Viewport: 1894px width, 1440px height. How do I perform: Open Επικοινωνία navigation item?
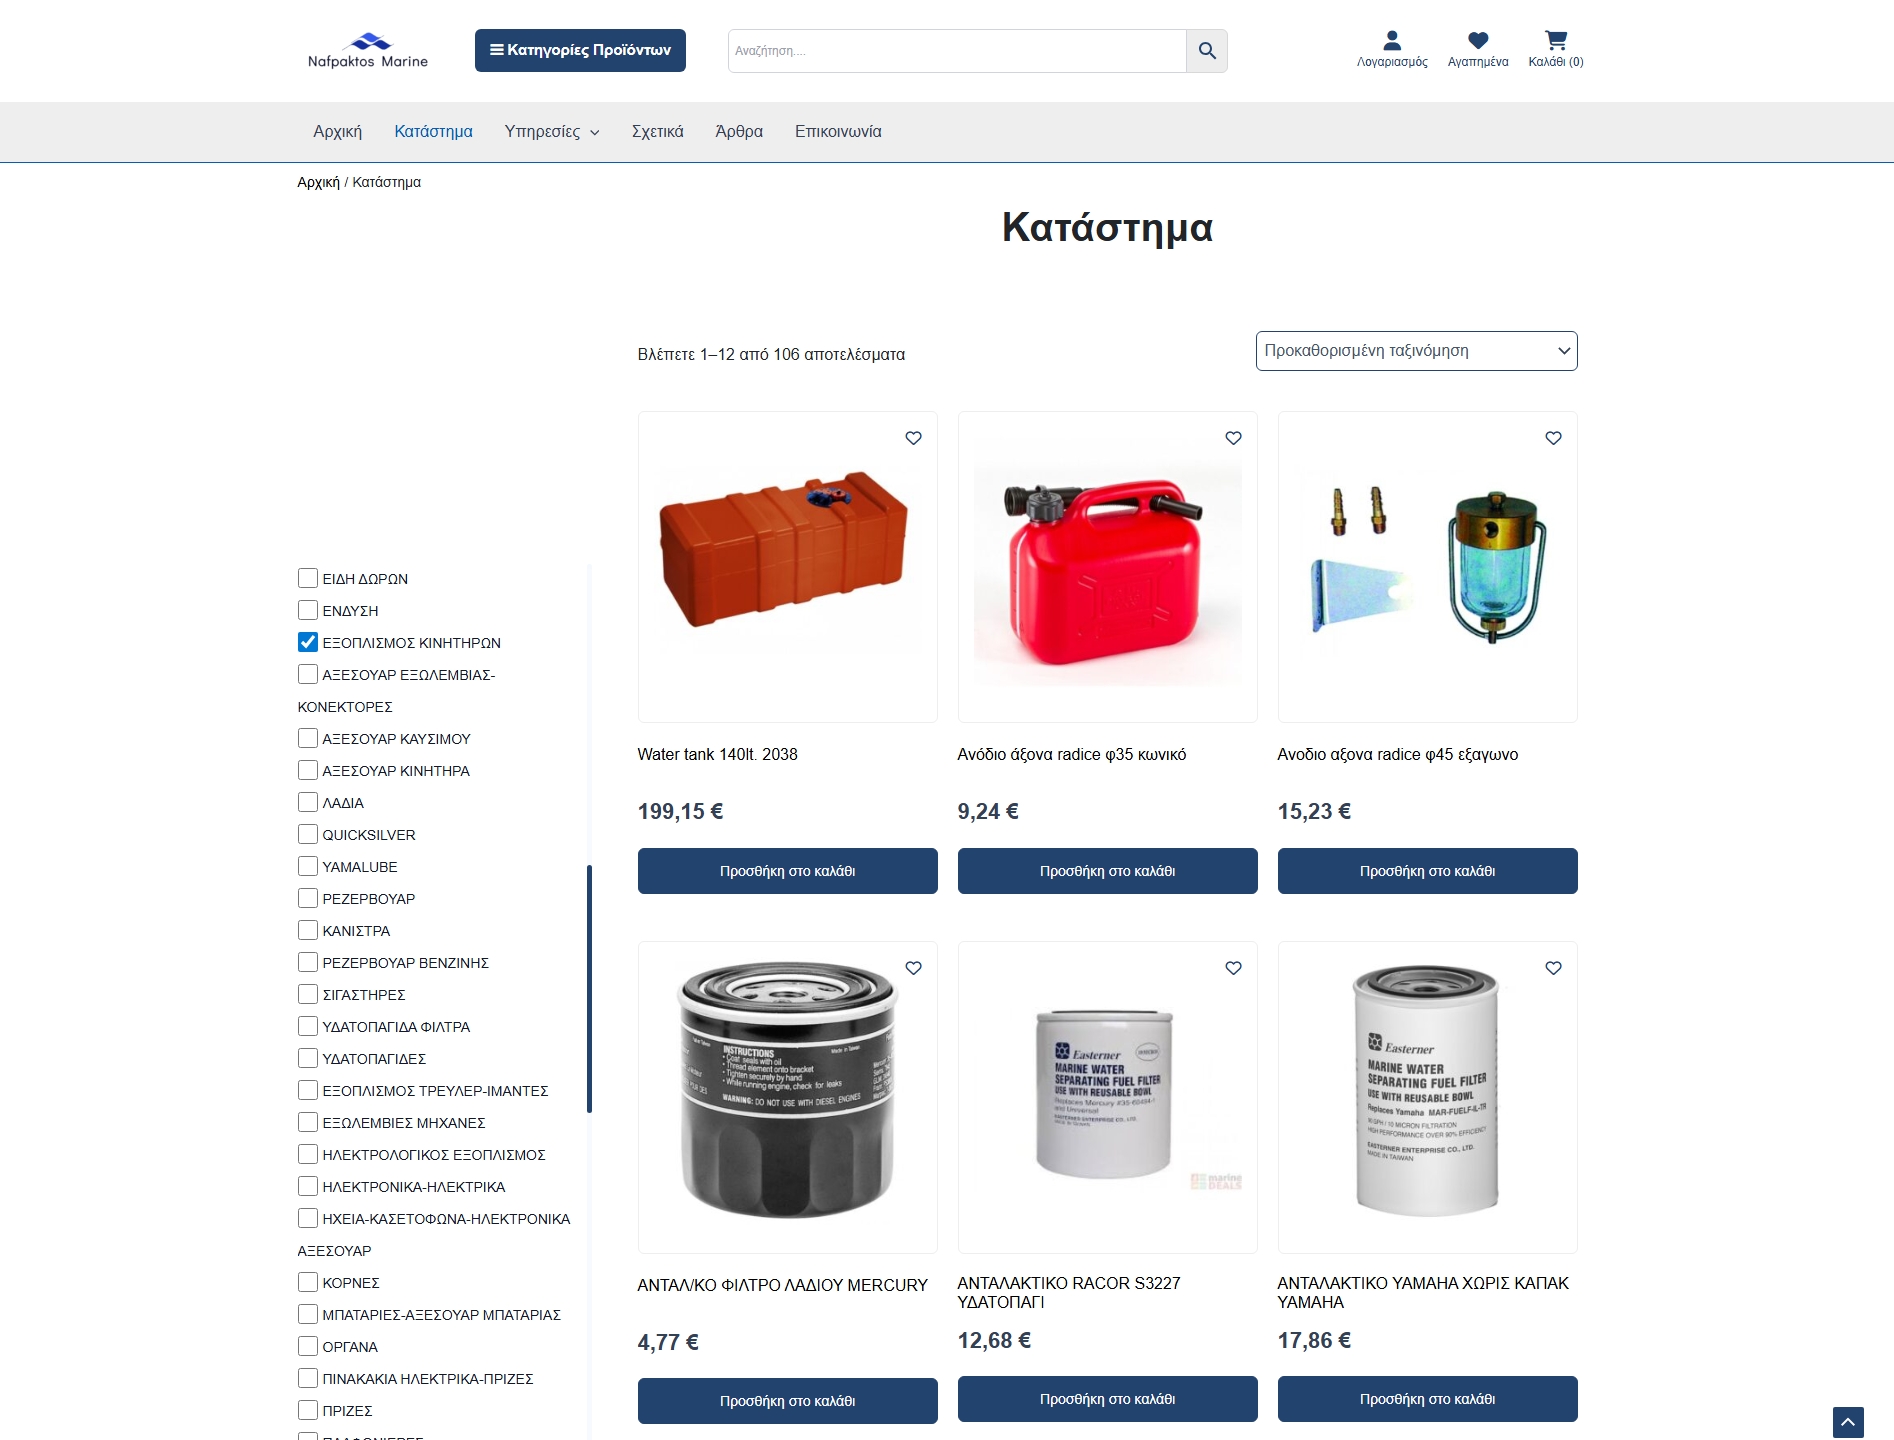tap(838, 131)
